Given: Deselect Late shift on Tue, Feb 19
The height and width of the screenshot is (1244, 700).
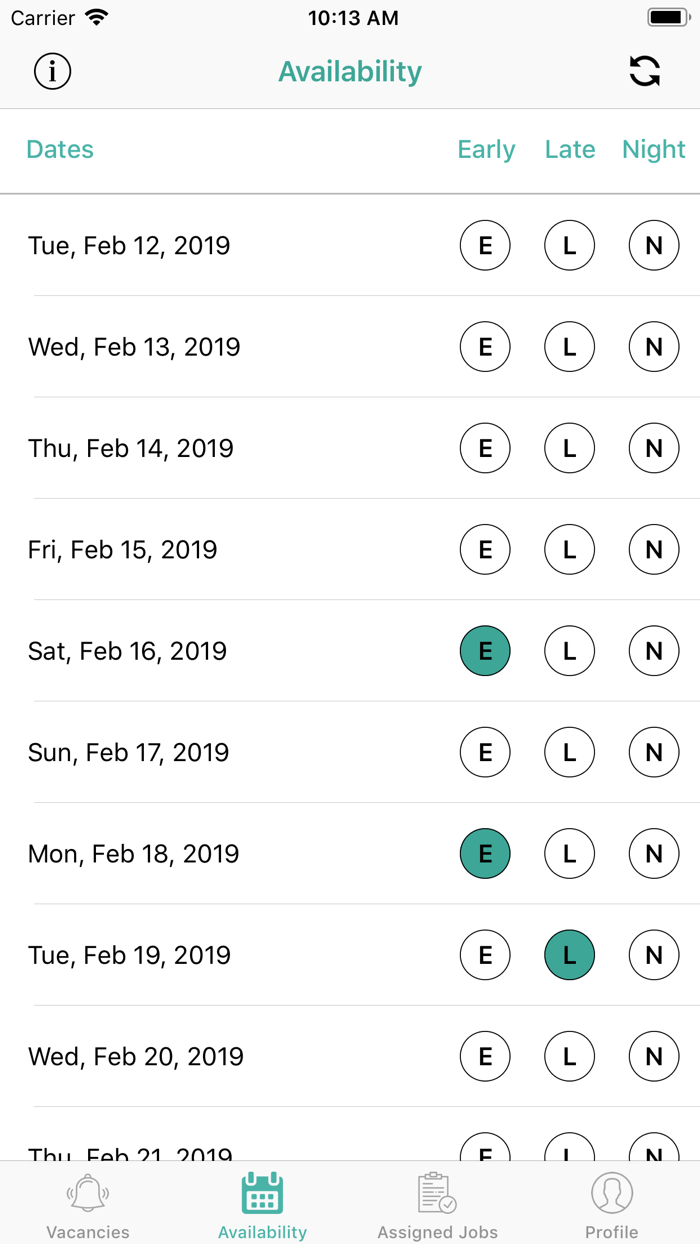Looking at the screenshot, I should coord(570,955).
